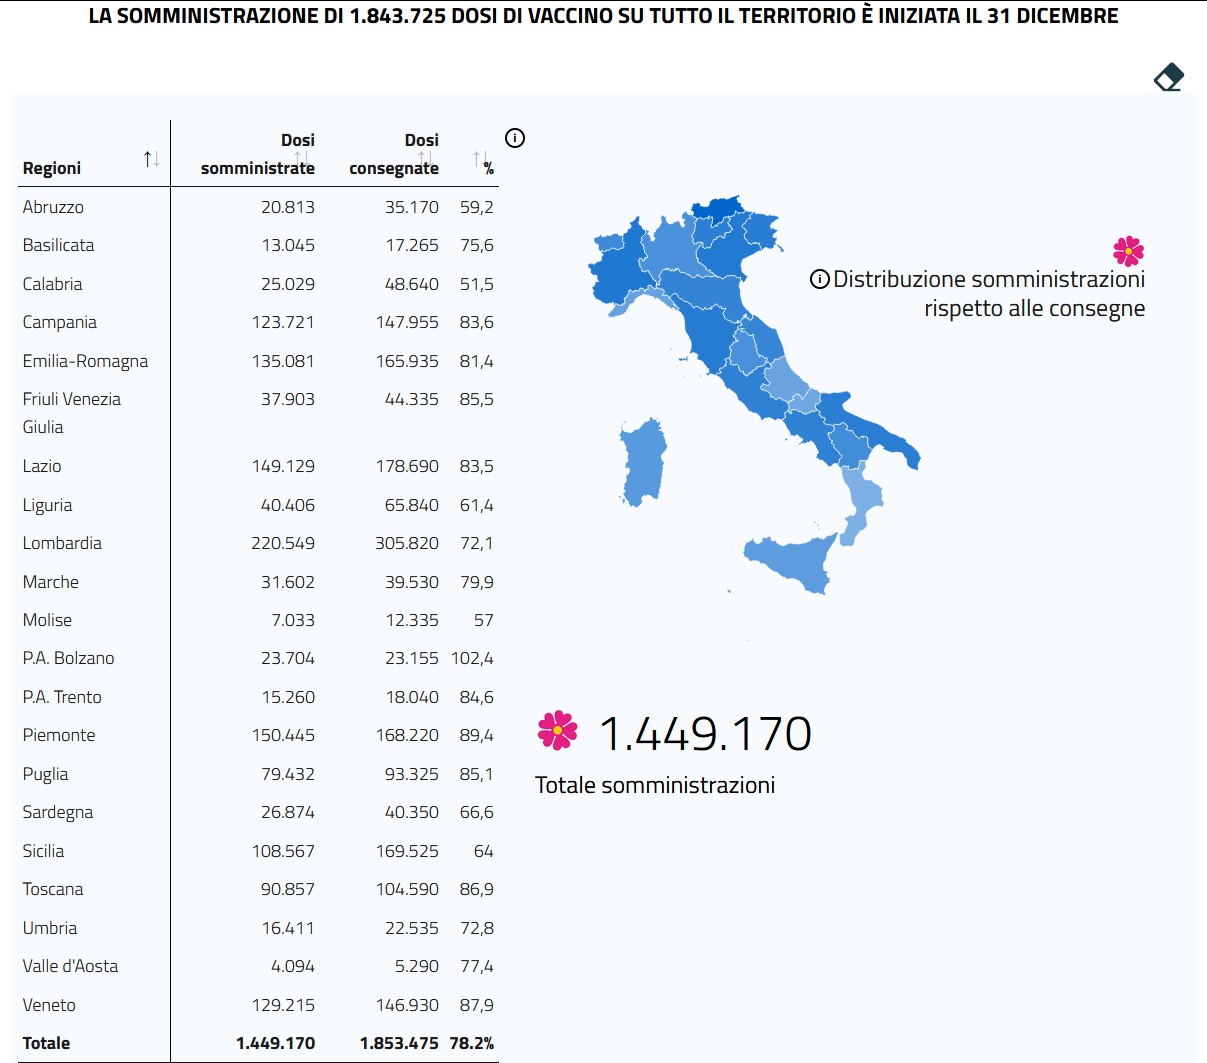Click the P.A. Bolzano row
This screenshot has height=1063, width=1207.
(x=258, y=658)
